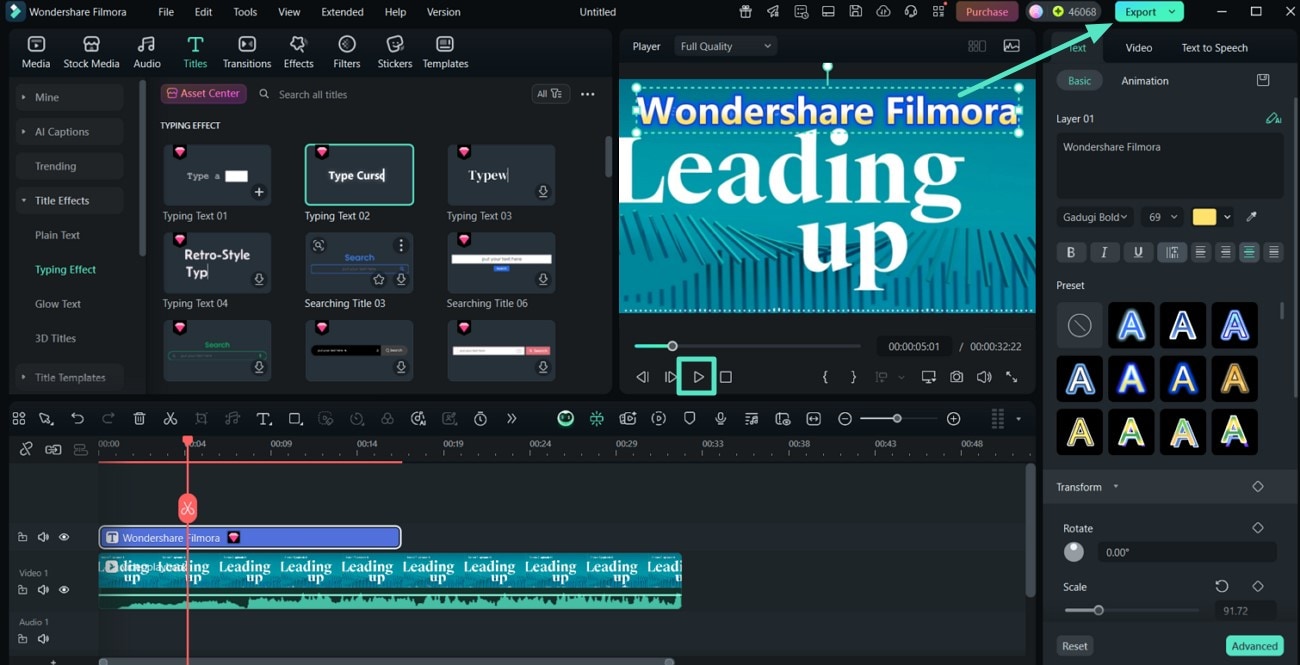Image resolution: width=1300 pixels, height=665 pixels.
Task: Click the Split scissors icon in timeline toolbar
Action: point(170,419)
